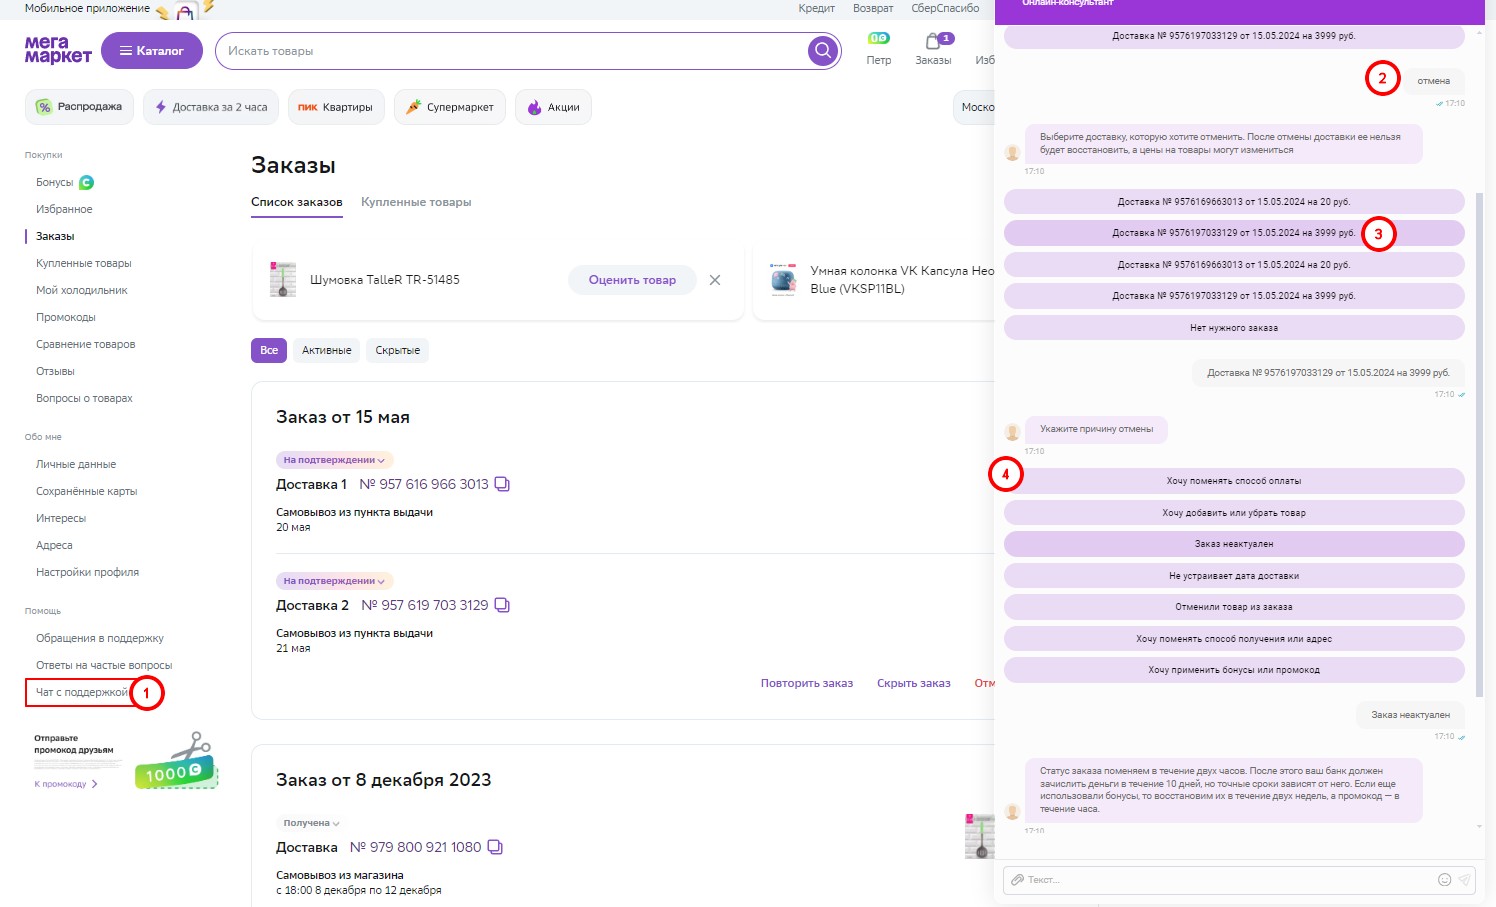Open Сравнение товаров in sidebar
The image size is (1496, 907).
click(x=86, y=344)
